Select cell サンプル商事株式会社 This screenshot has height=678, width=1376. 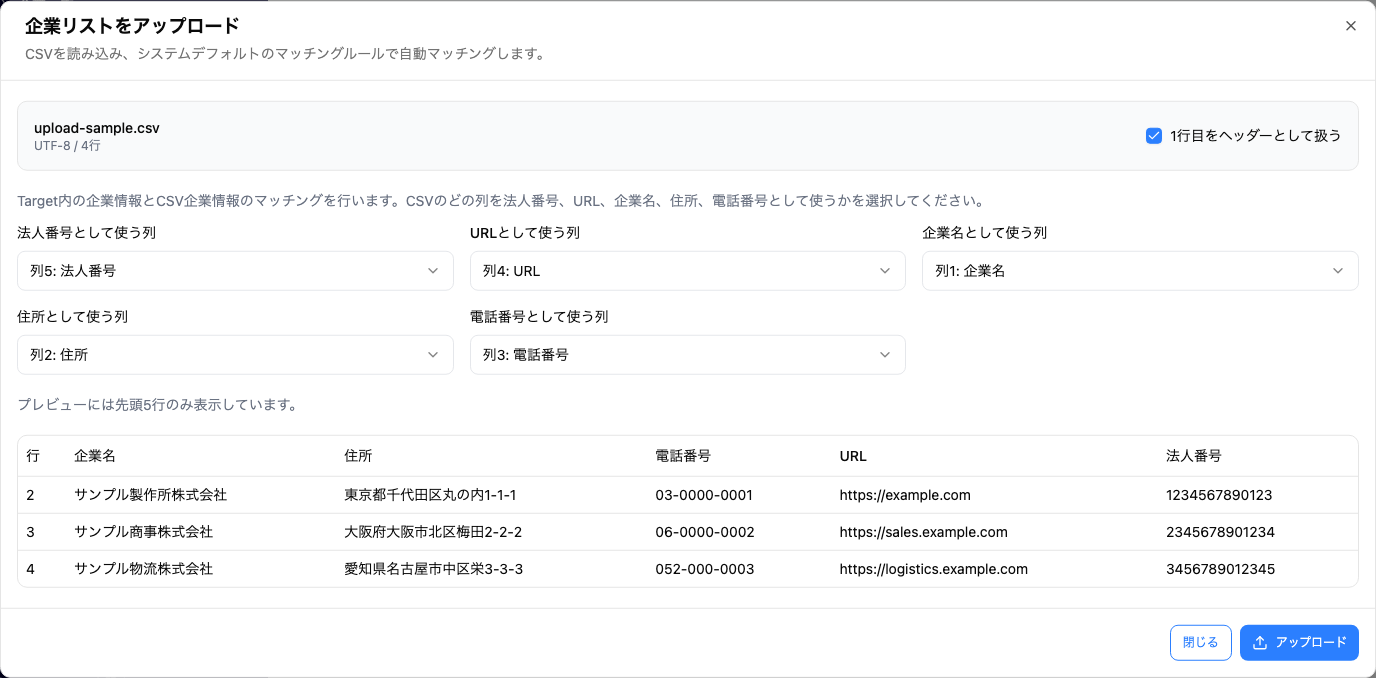click(143, 532)
